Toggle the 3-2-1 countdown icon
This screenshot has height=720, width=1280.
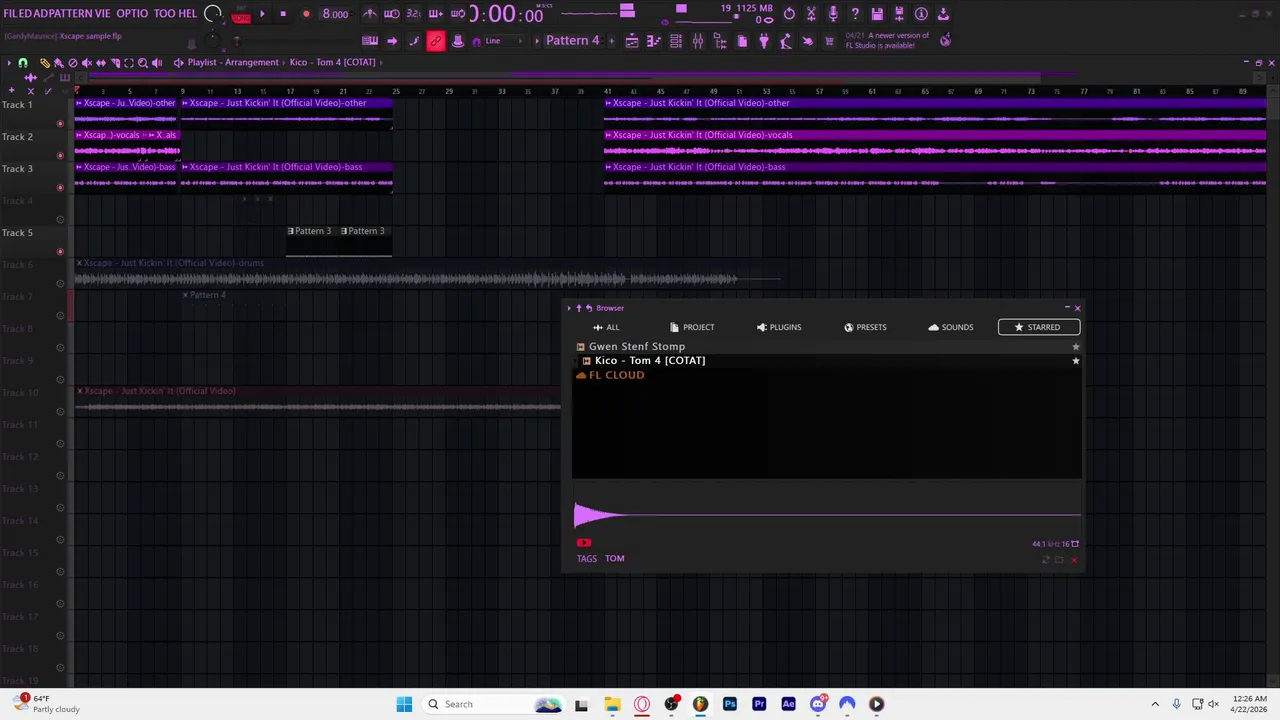[413, 14]
